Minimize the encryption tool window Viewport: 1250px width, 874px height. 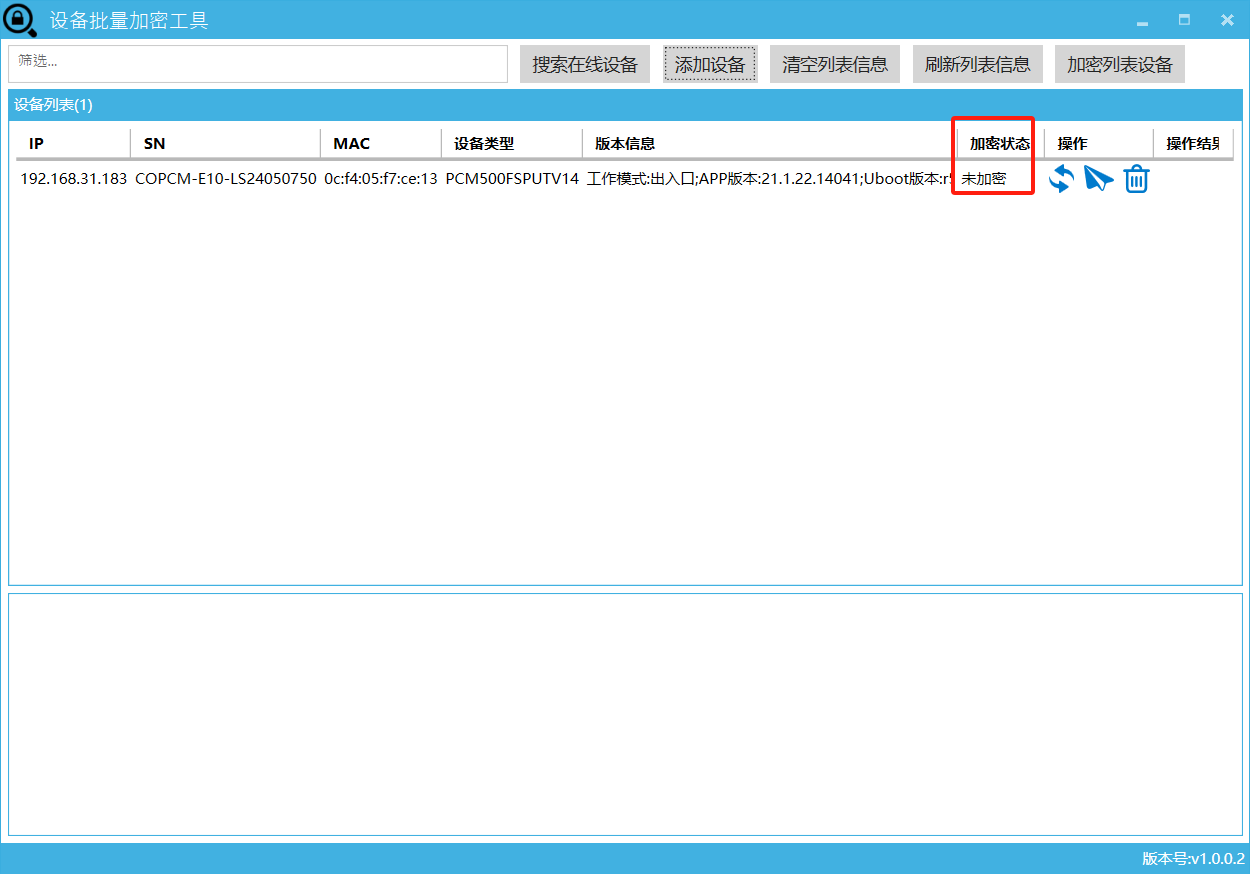(x=1142, y=21)
